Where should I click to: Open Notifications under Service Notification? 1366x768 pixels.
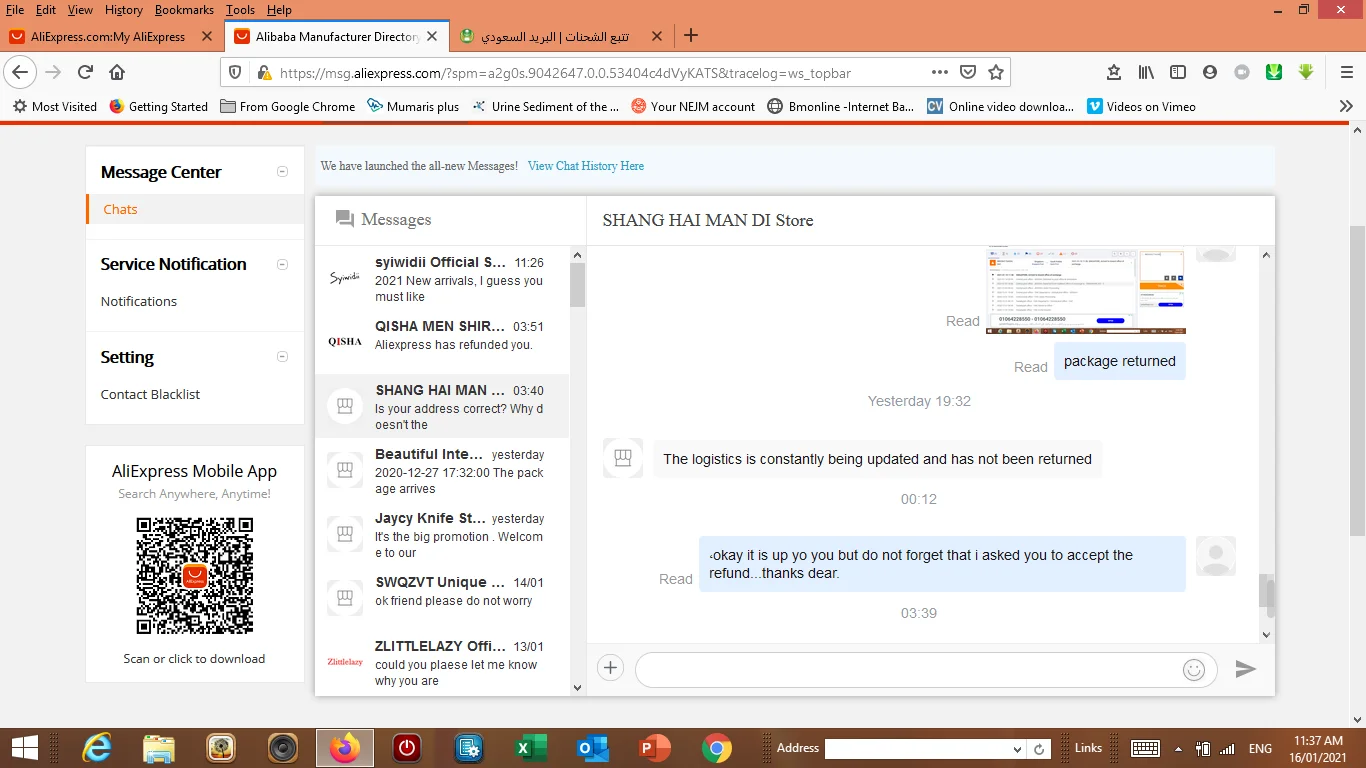tap(139, 301)
